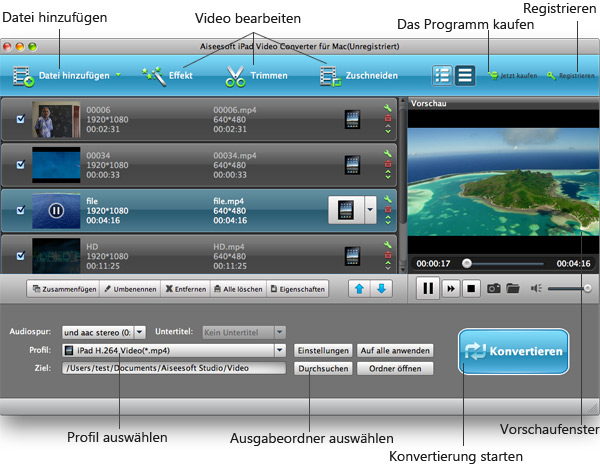Open settings wrench for 00006 row
600x468 pixels.
pyautogui.click(x=388, y=108)
